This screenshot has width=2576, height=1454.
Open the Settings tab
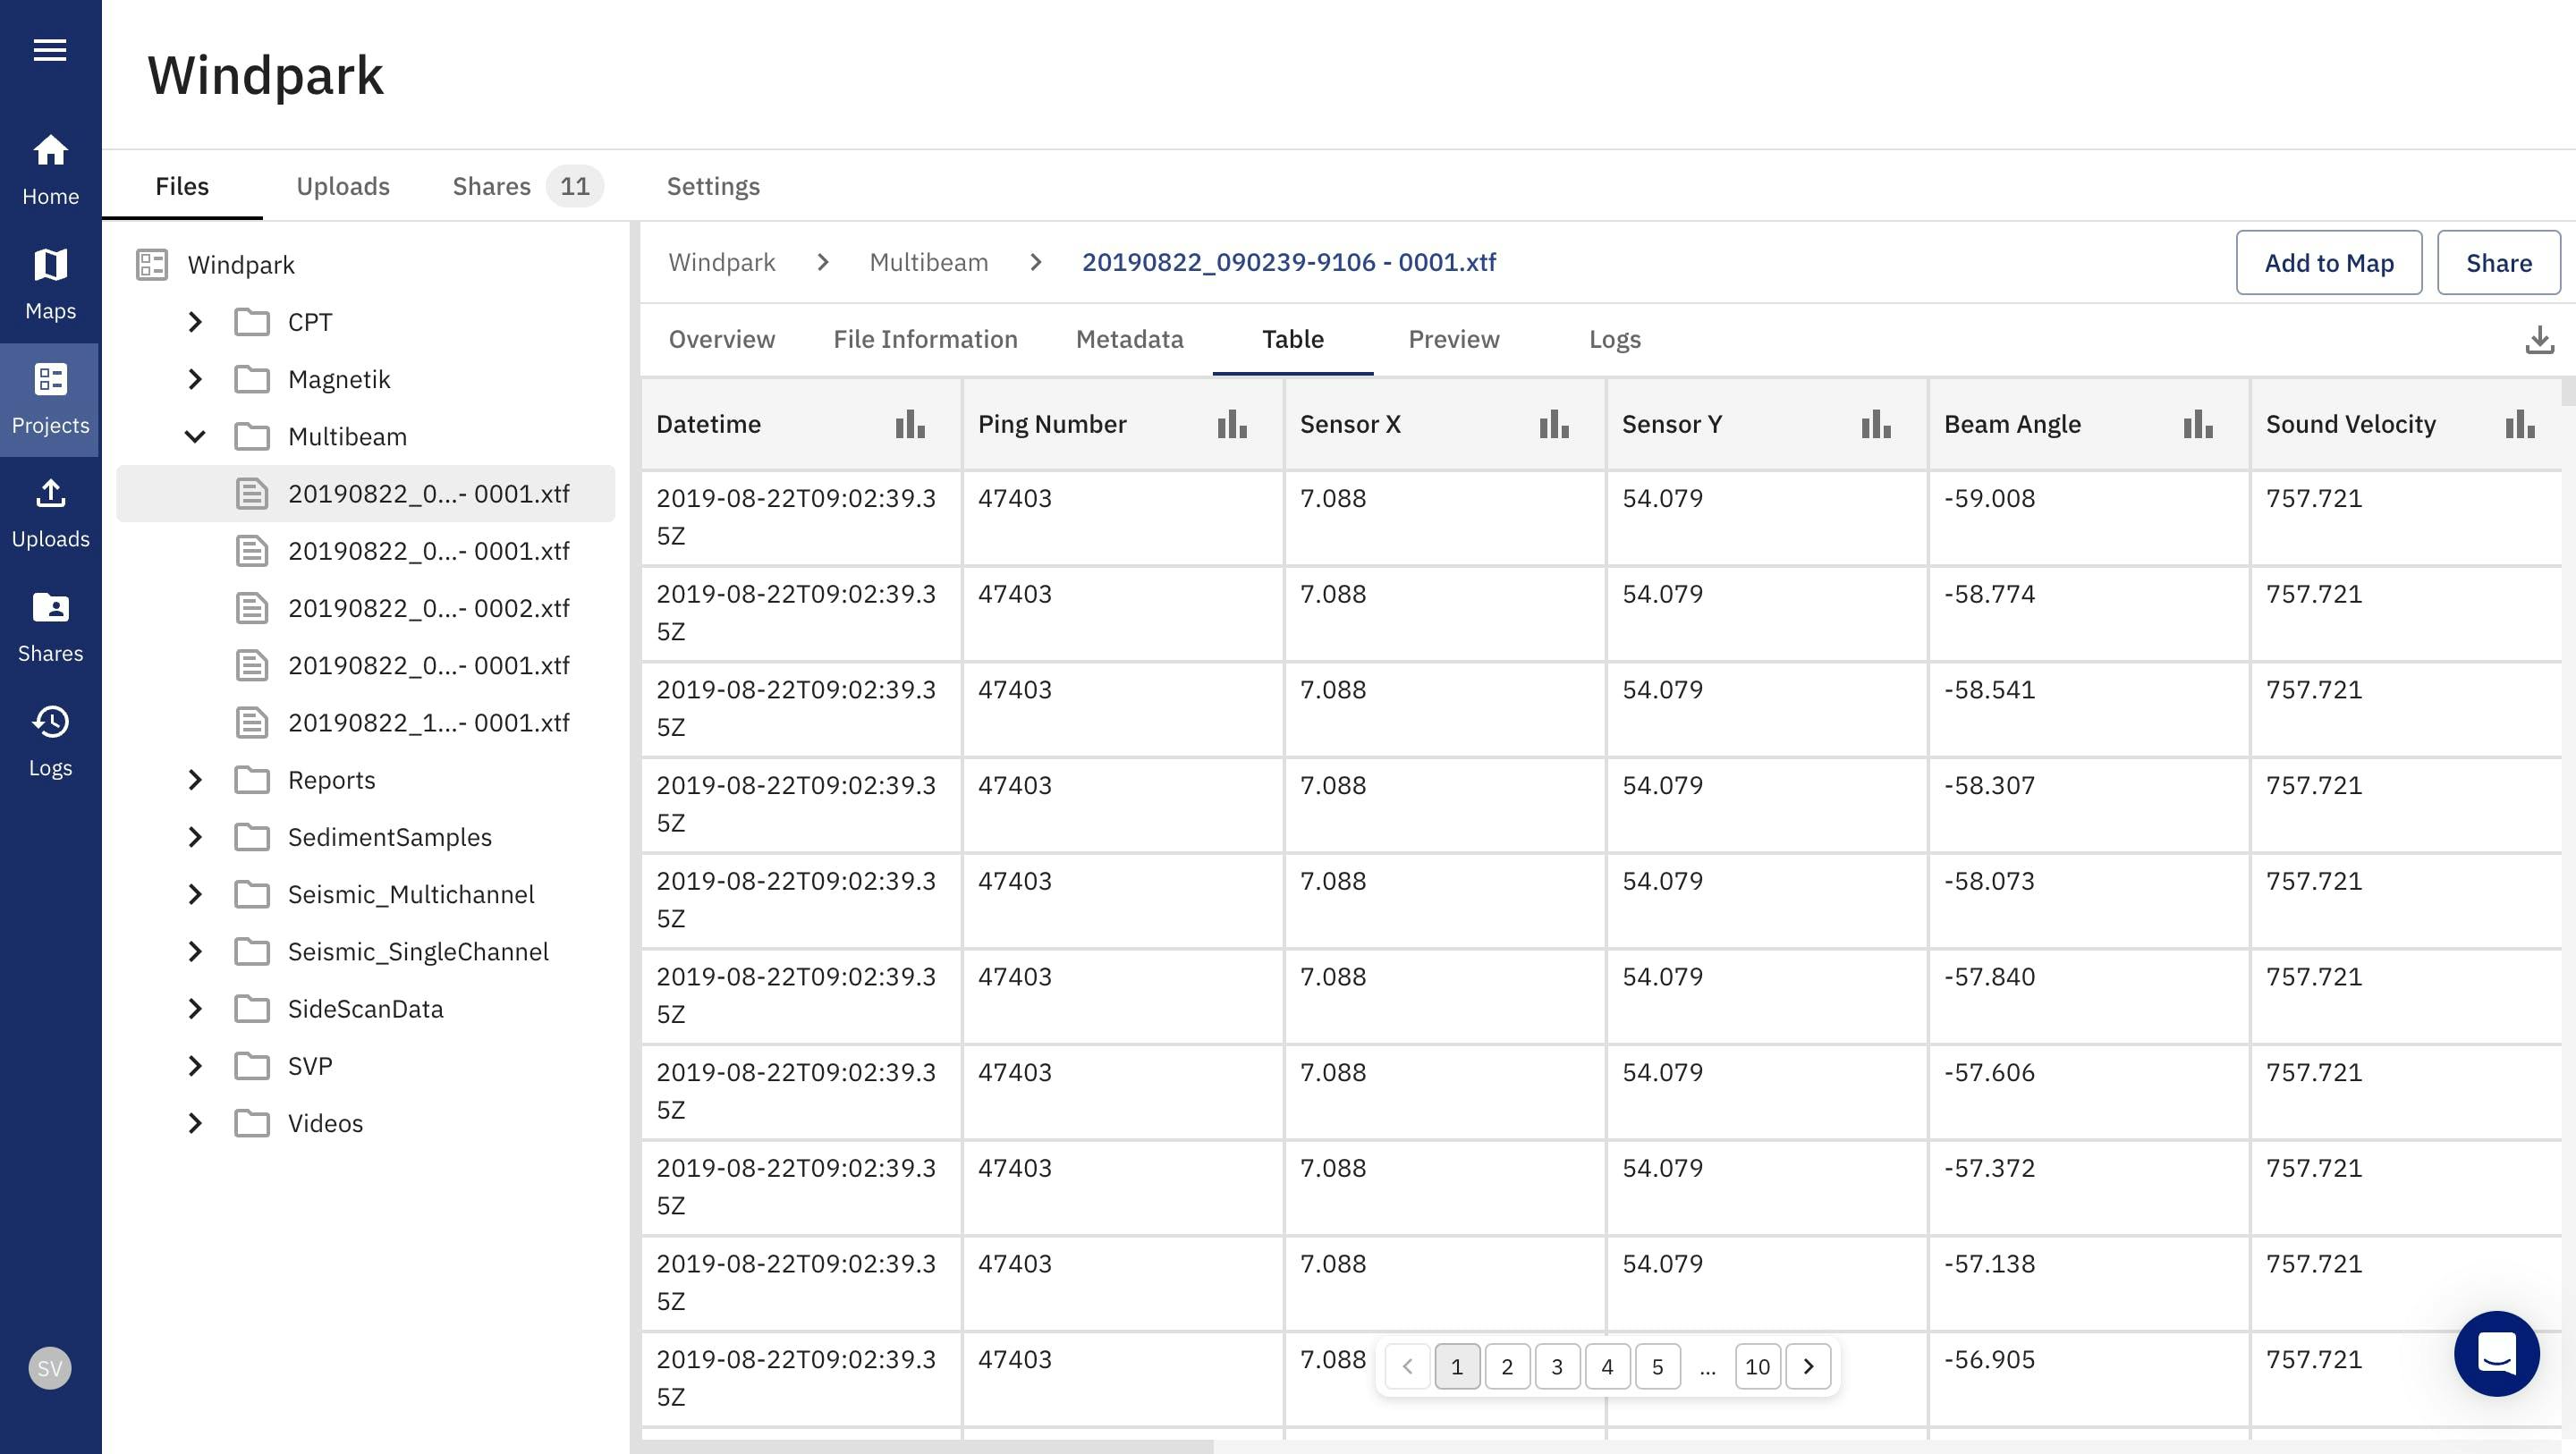713,186
